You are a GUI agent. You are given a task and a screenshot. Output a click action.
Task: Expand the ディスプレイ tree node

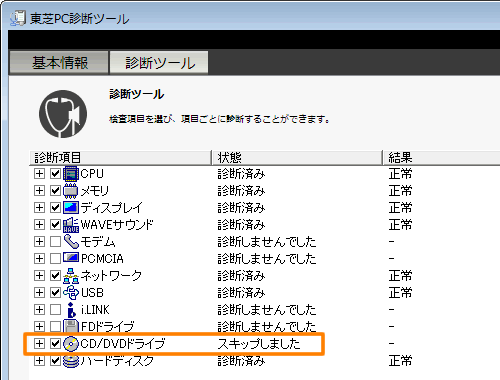tap(39, 208)
